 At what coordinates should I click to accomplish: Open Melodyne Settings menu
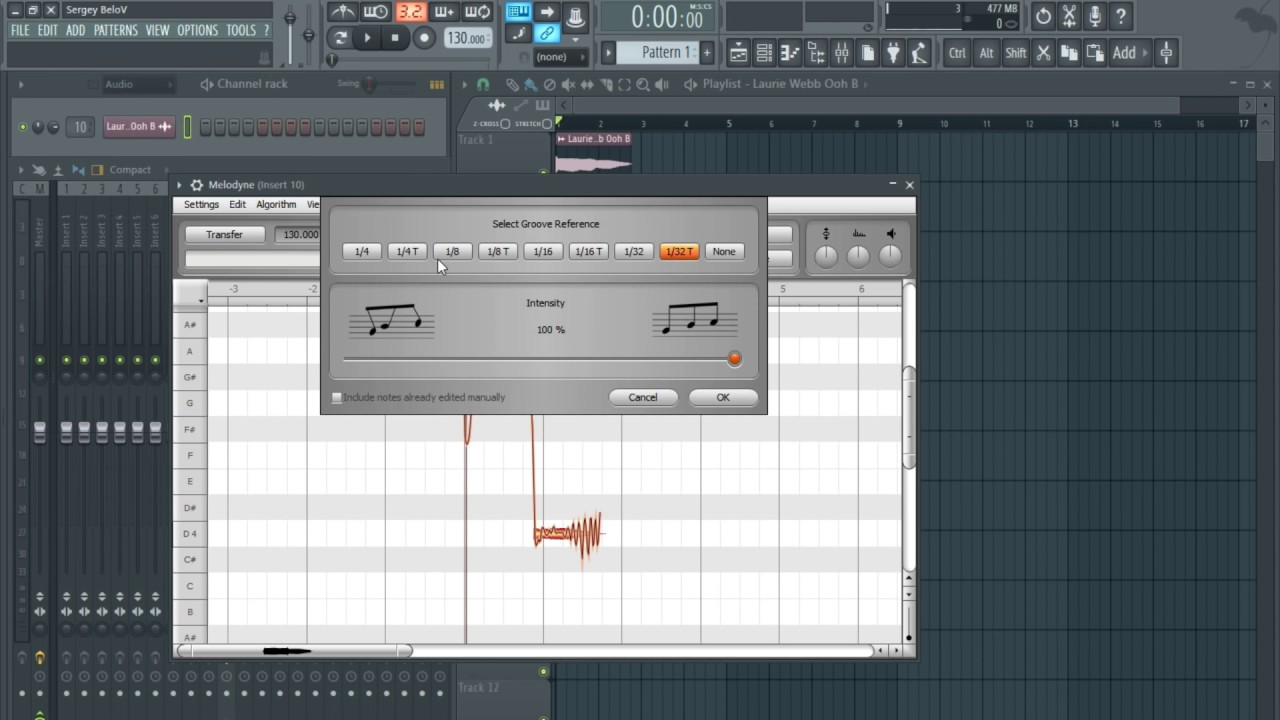[x=201, y=204]
